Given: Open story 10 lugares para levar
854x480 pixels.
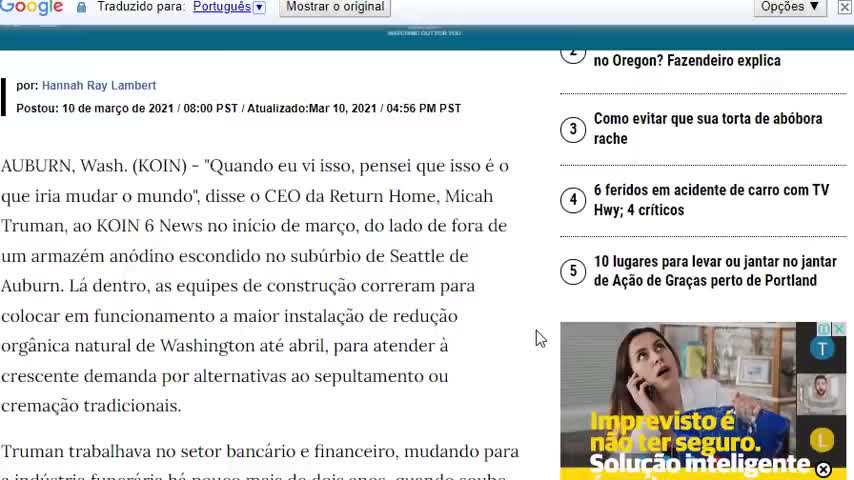Looking at the screenshot, I should click(715, 271).
